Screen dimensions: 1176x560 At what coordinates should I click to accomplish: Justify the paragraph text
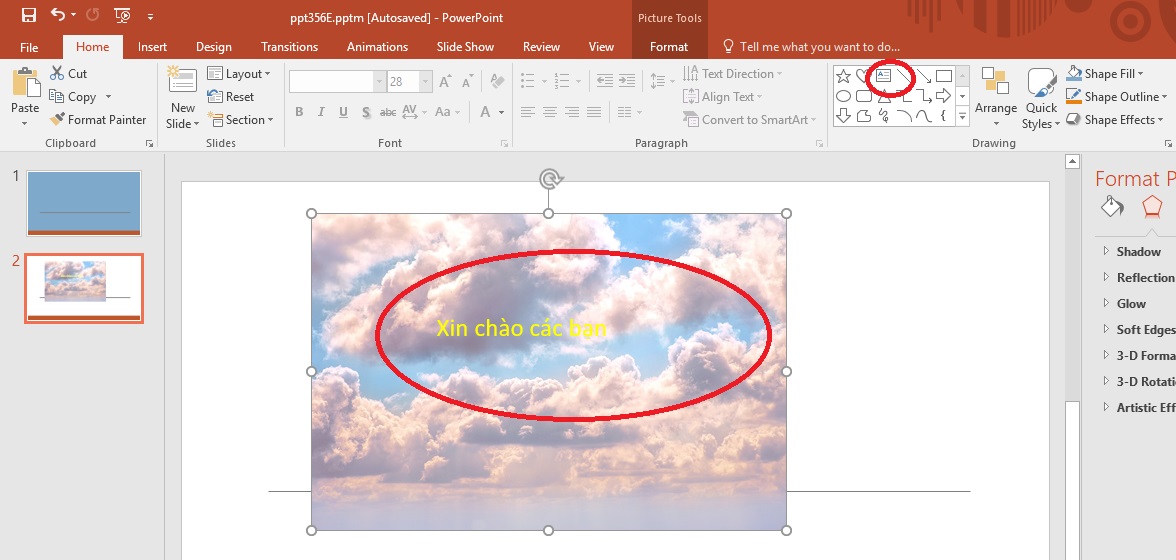pyautogui.click(x=594, y=112)
